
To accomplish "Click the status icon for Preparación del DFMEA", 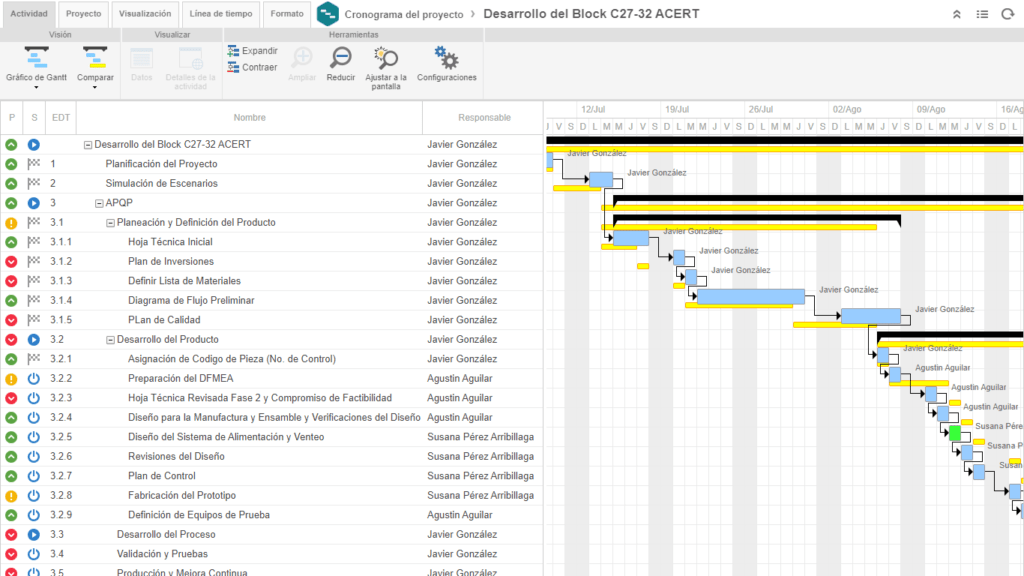I will coord(33,379).
